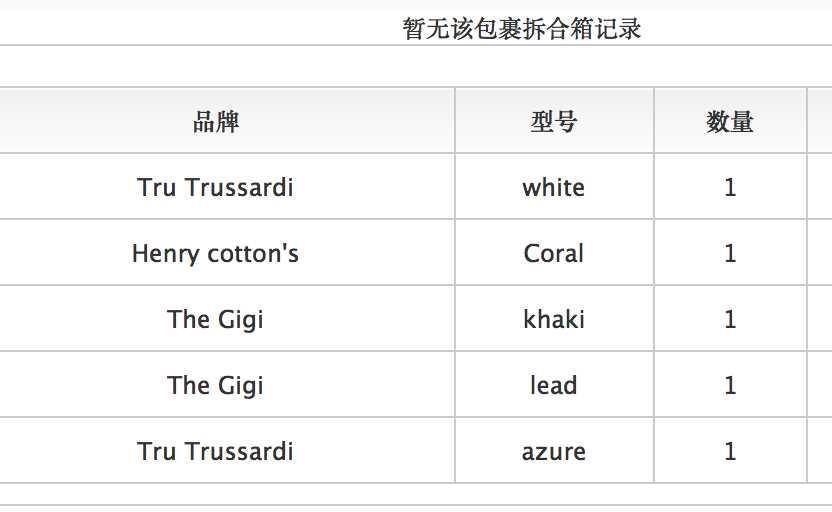Click the white model cell
The height and width of the screenshot is (512, 832).
(x=553, y=187)
